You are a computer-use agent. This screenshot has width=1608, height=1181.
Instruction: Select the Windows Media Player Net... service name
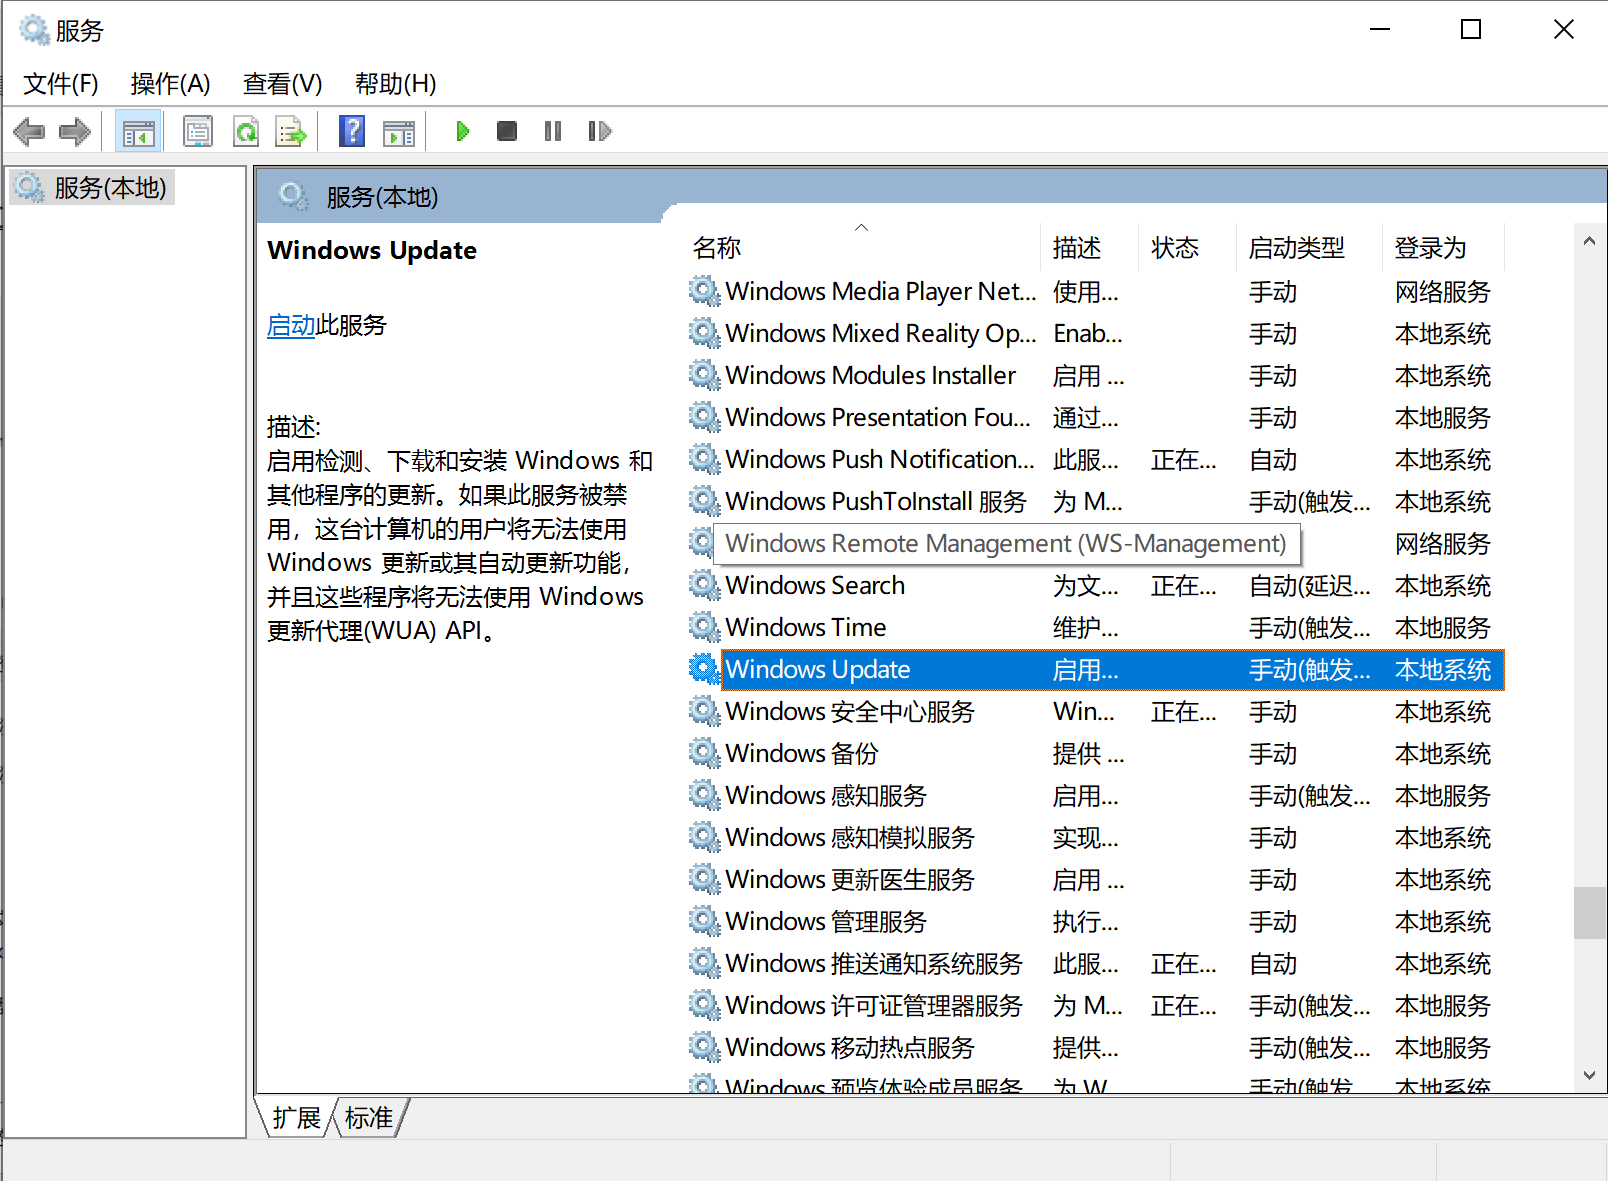(x=881, y=291)
